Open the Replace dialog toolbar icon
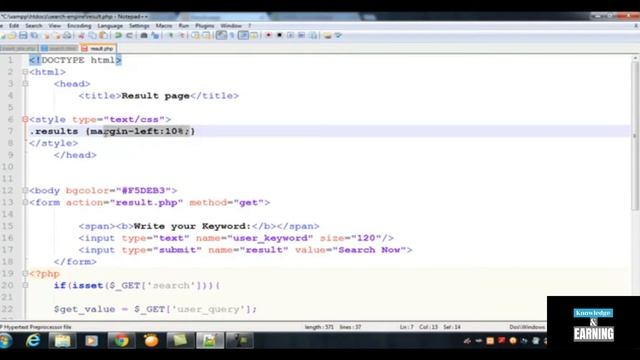The image size is (640, 360). [x=155, y=36]
